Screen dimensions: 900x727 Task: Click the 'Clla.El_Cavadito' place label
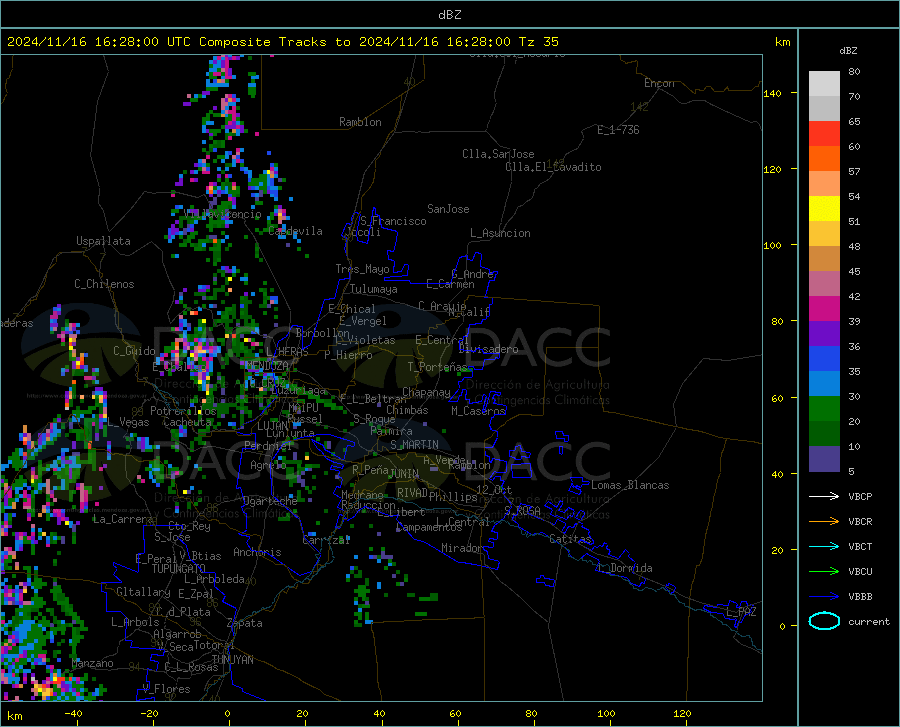553,167
